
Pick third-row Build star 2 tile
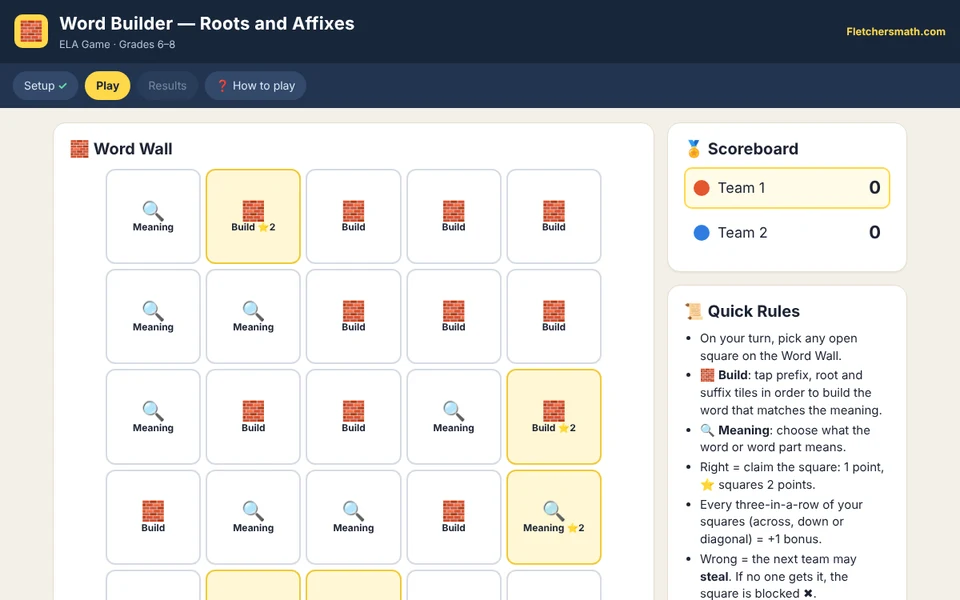553,417
